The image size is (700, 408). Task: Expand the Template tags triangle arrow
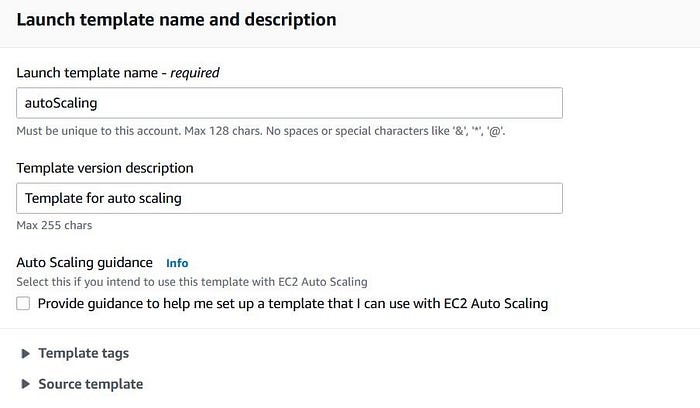[24, 353]
